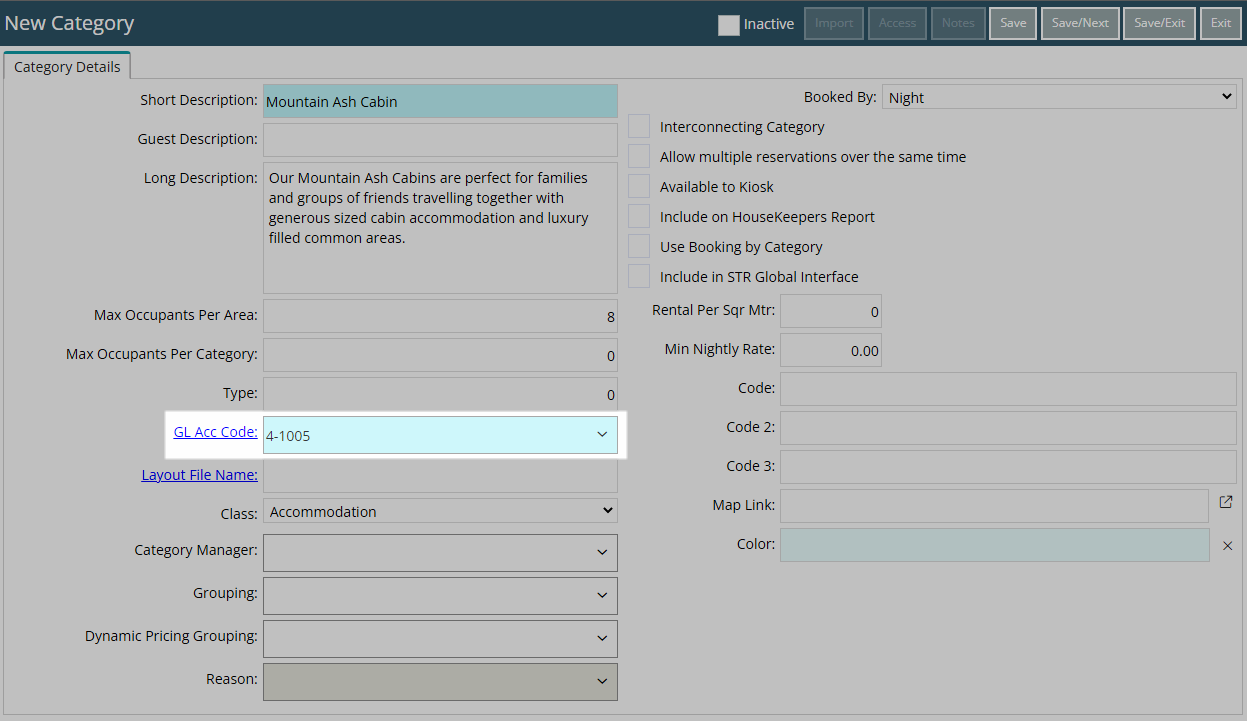This screenshot has height=721, width=1247.
Task: Click the Guest Description field
Action: click(x=440, y=140)
